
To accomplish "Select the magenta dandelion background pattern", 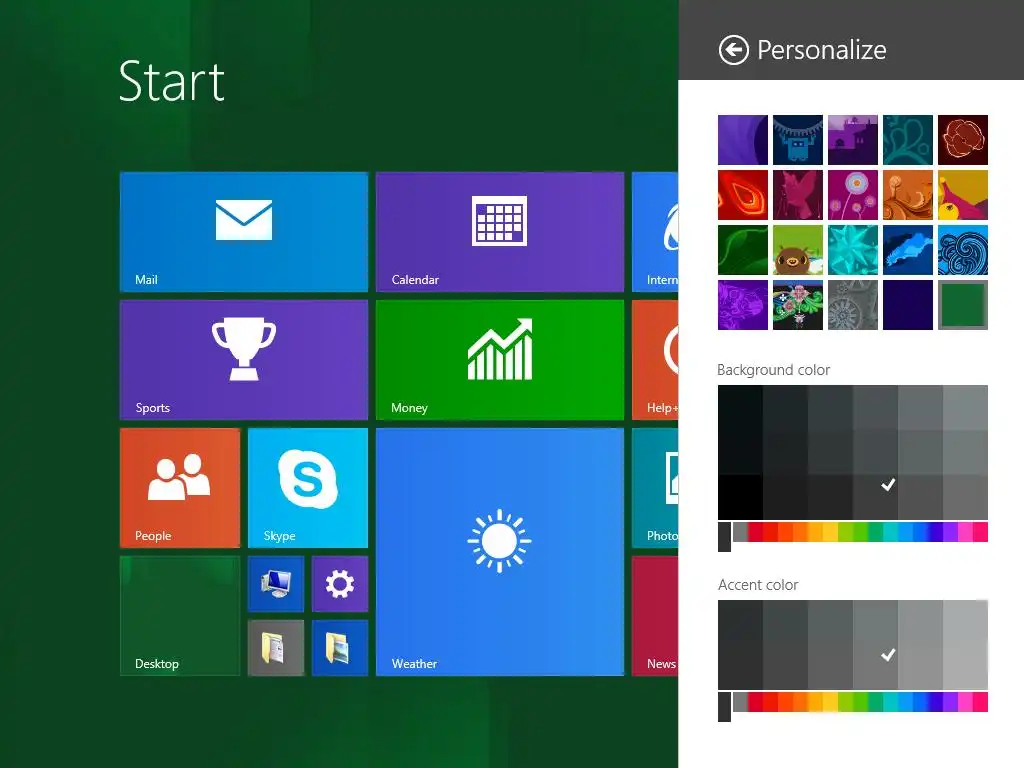I will coord(852,195).
